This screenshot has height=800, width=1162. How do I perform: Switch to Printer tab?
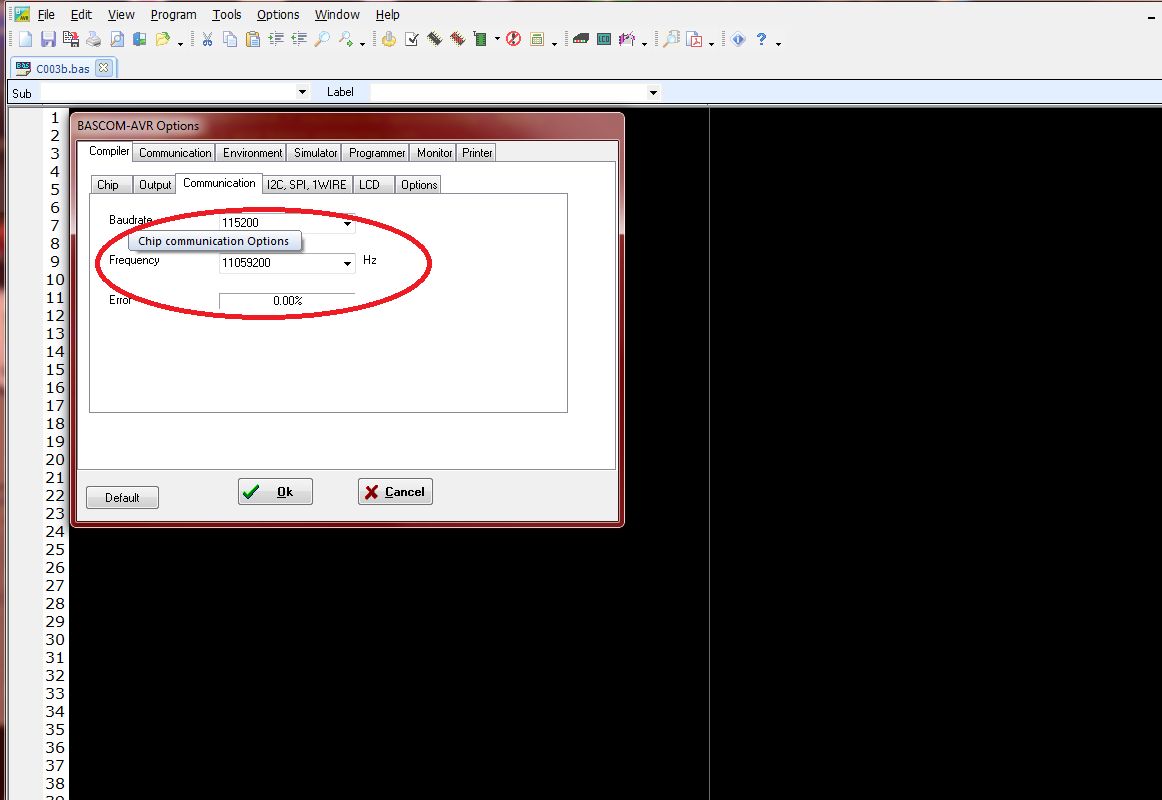(477, 153)
